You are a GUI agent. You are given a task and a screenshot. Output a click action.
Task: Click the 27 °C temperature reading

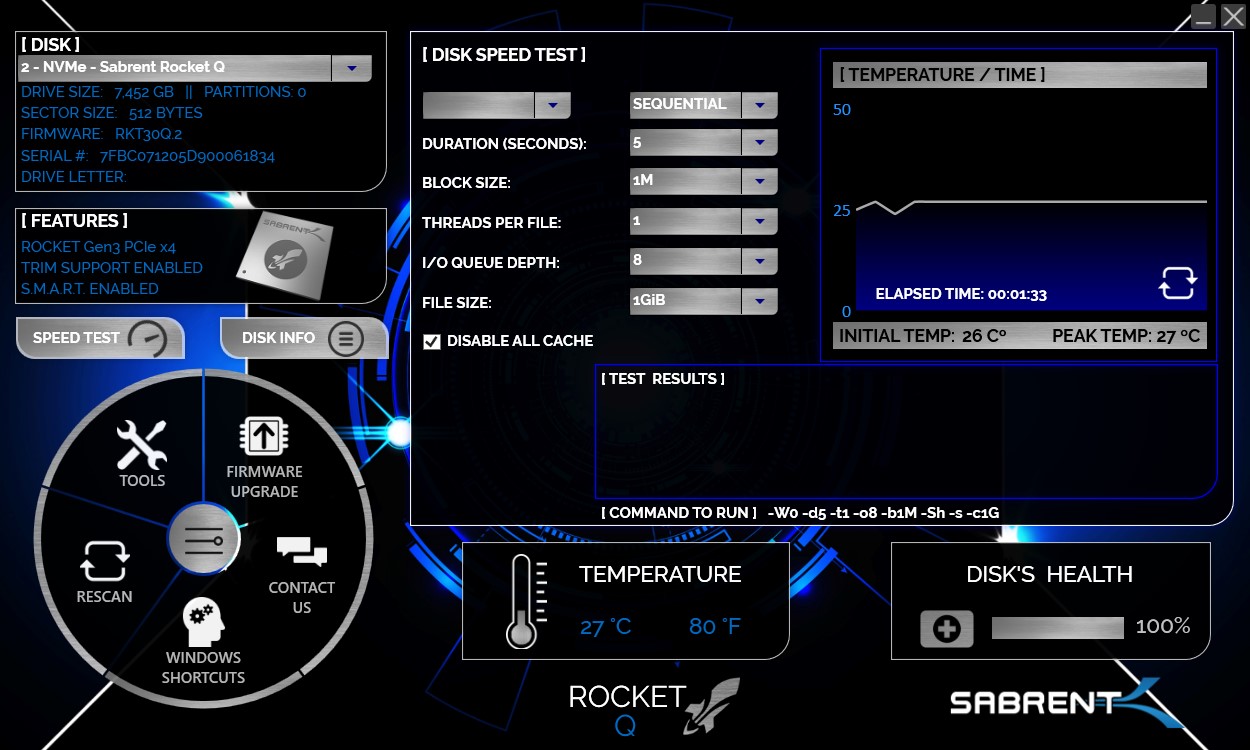tap(606, 627)
